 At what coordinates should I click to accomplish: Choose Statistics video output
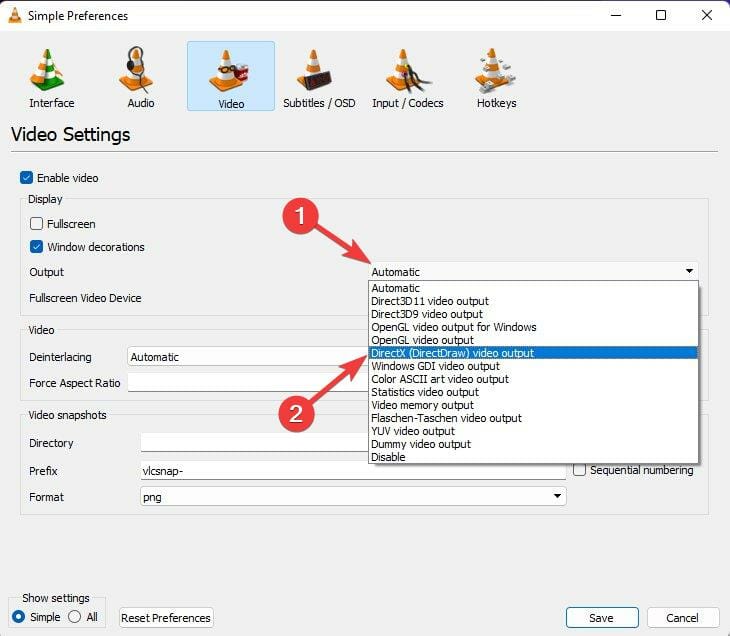coord(534,392)
